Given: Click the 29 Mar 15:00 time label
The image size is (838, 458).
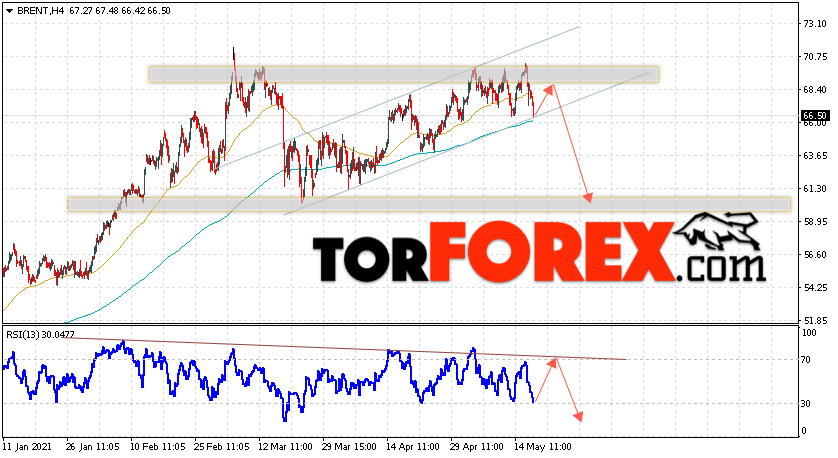Looking at the screenshot, I should click(x=350, y=447).
